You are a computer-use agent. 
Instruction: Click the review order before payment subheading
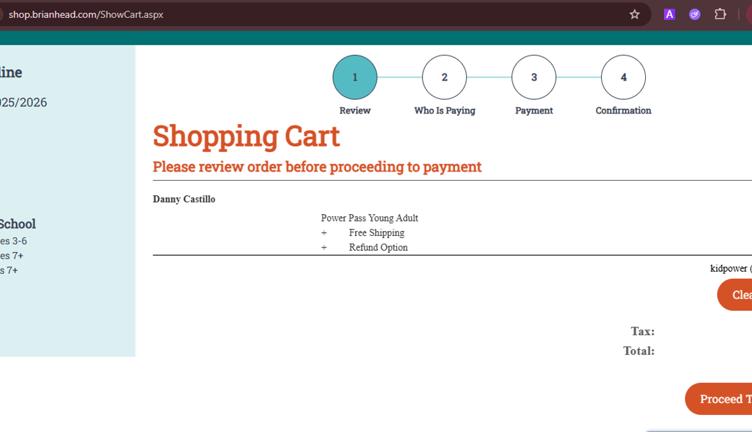pyautogui.click(x=317, y=167)
